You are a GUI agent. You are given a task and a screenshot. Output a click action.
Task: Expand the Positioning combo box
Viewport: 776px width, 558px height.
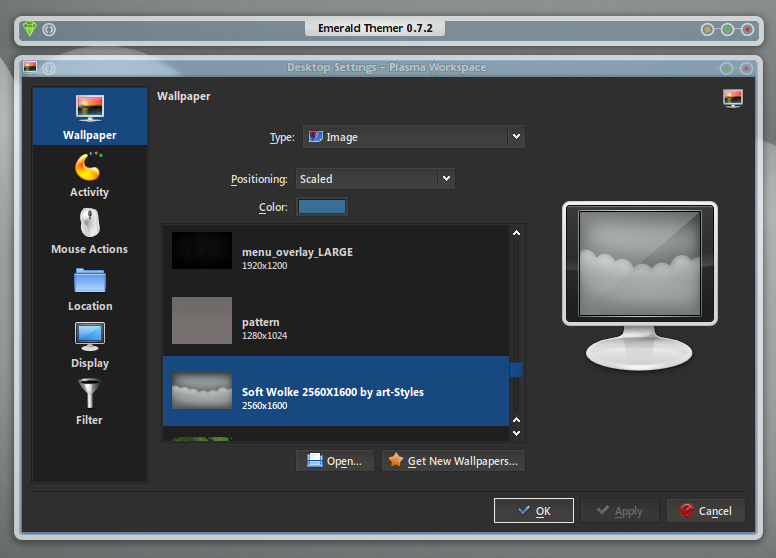pos(375,179)
